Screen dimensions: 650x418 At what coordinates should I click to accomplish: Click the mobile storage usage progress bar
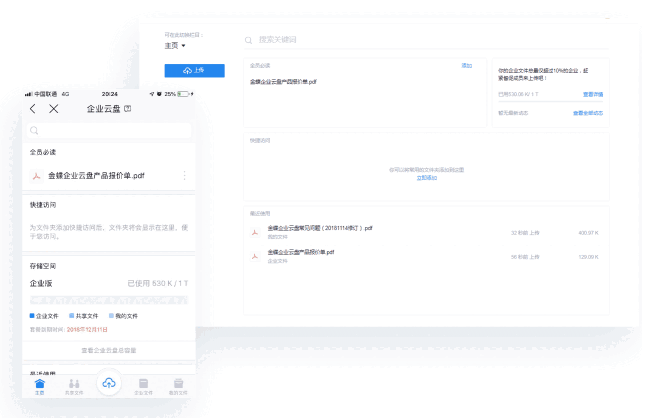point(109,300)
